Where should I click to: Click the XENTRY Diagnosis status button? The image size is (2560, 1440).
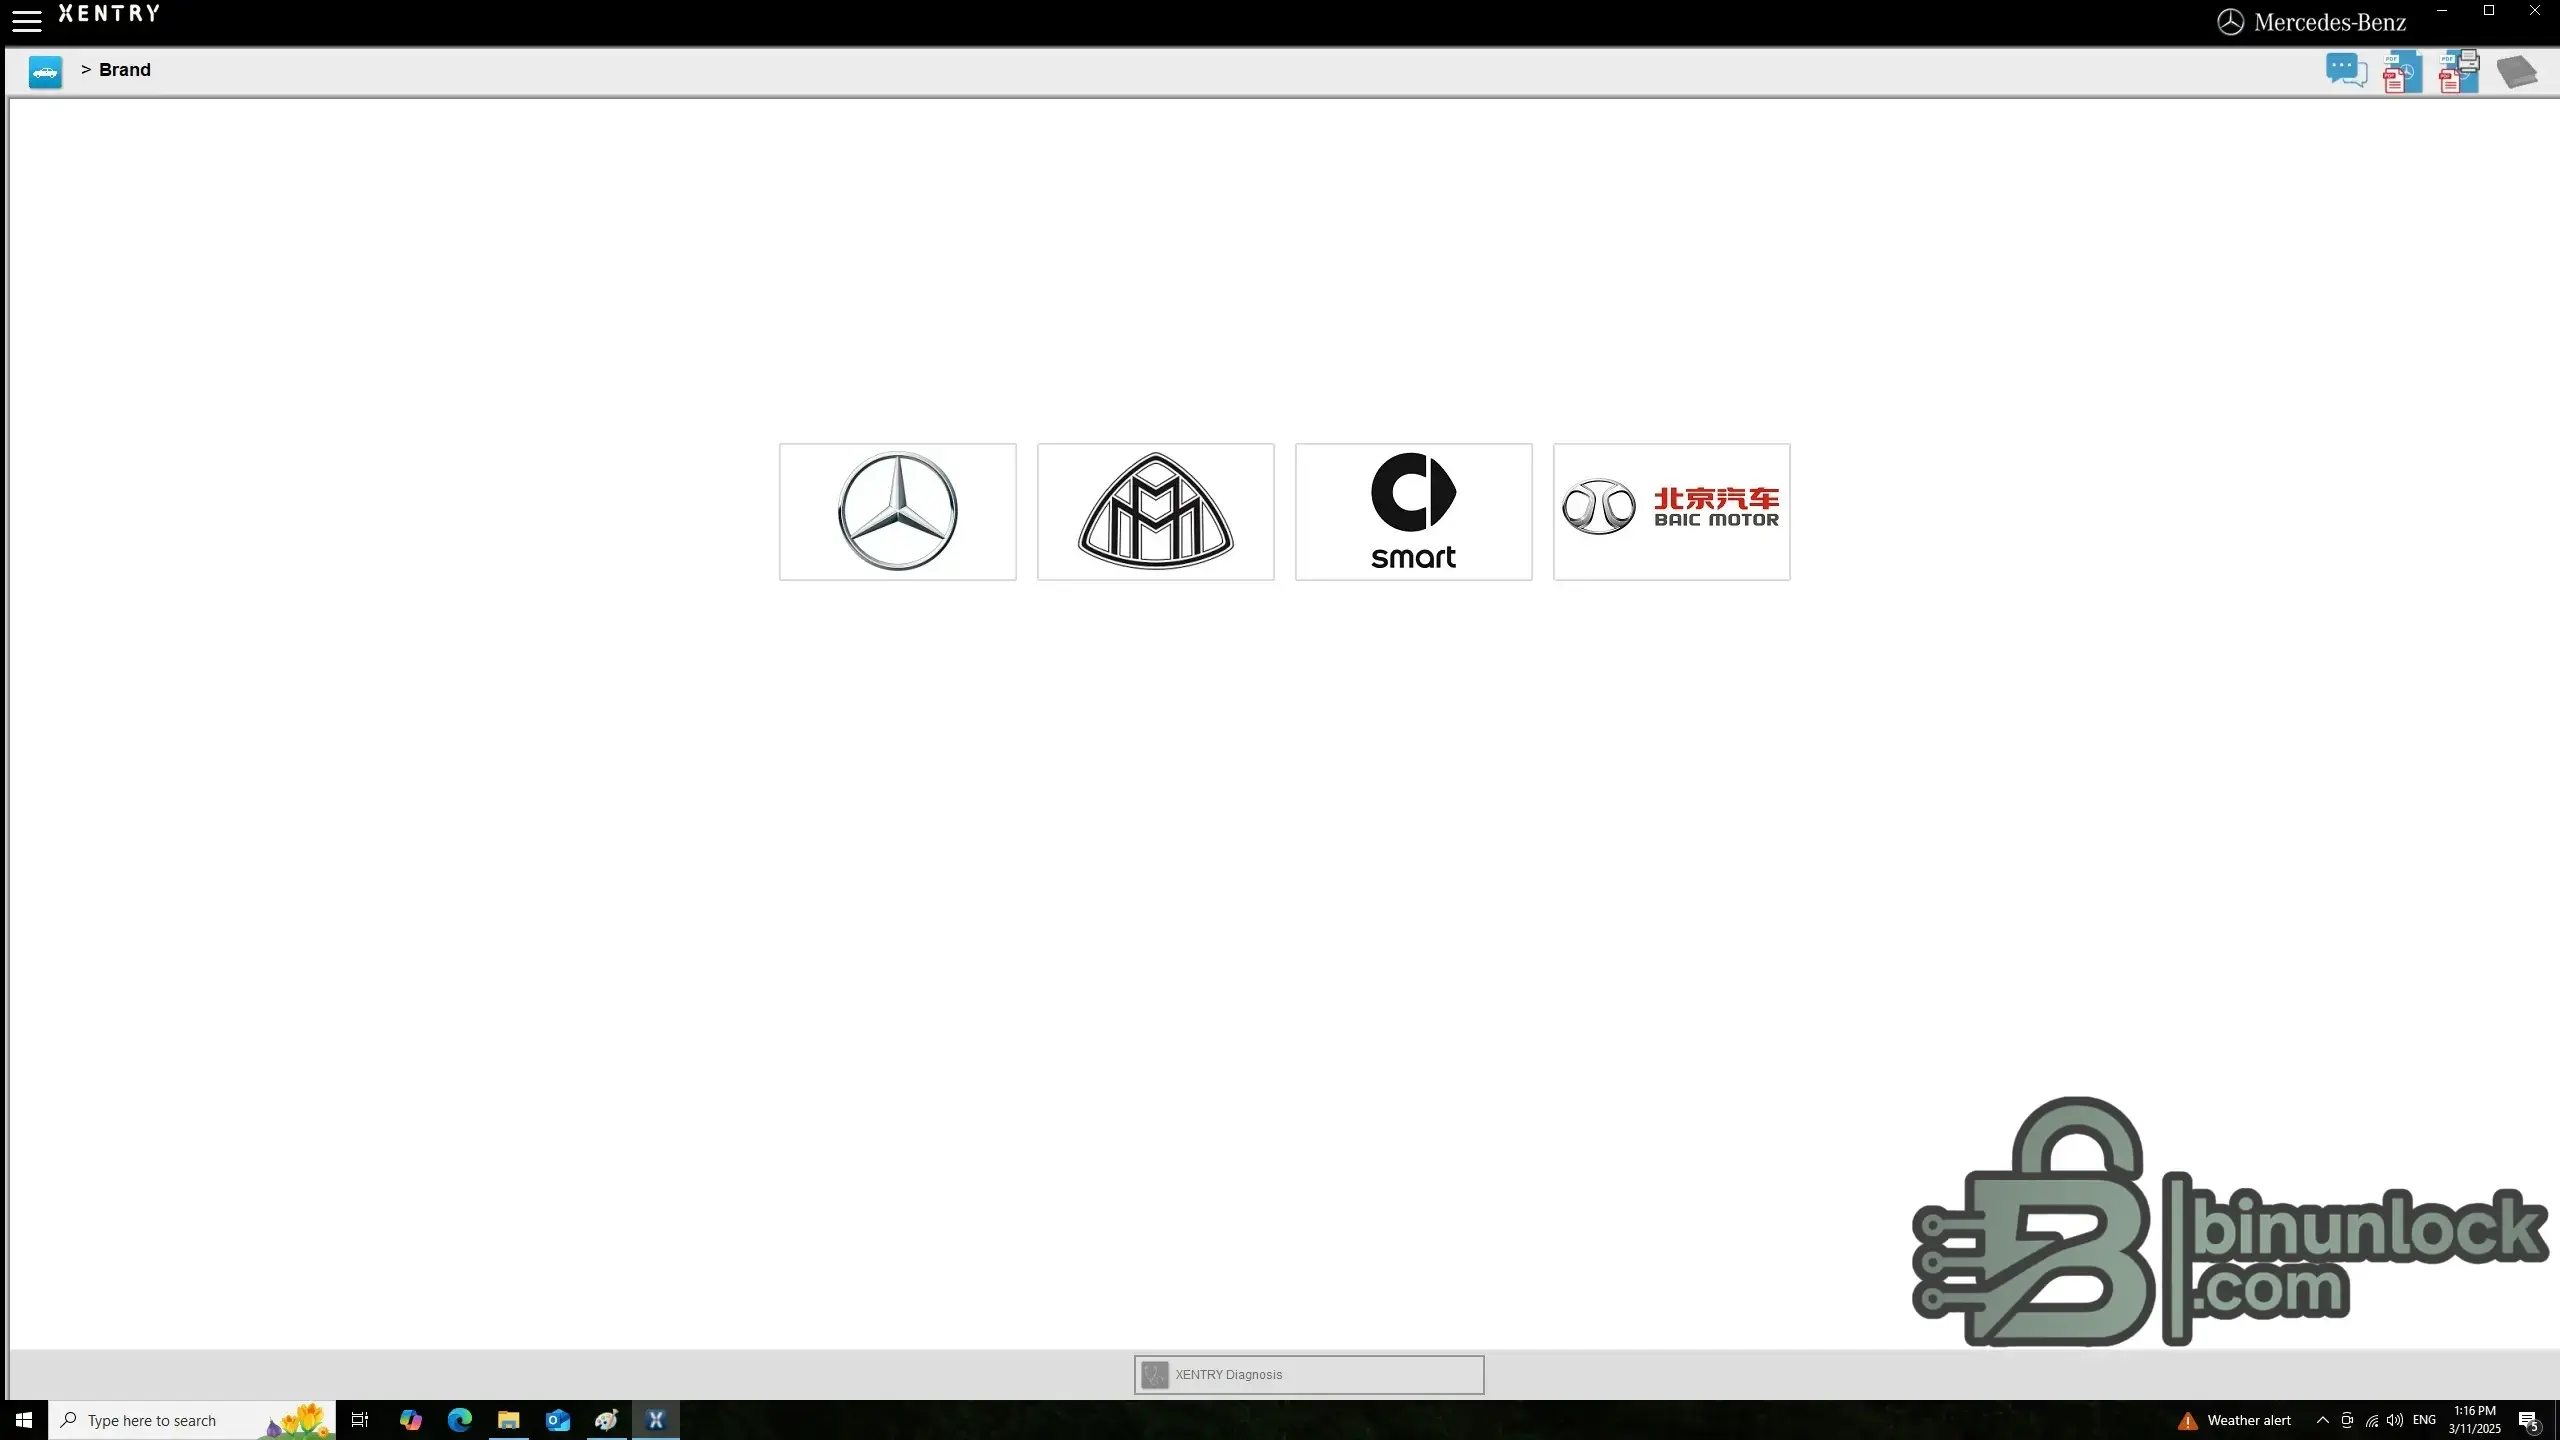(x=1309, y=1375)
